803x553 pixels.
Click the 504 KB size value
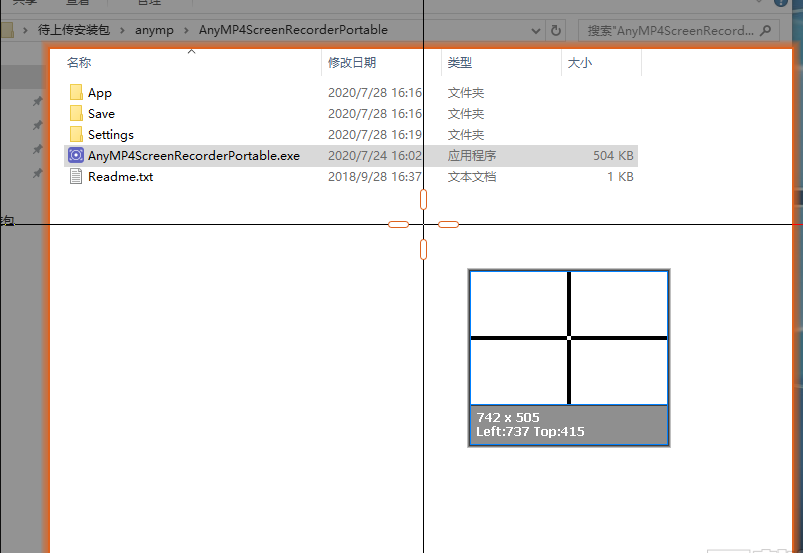[x=613, y=156]
